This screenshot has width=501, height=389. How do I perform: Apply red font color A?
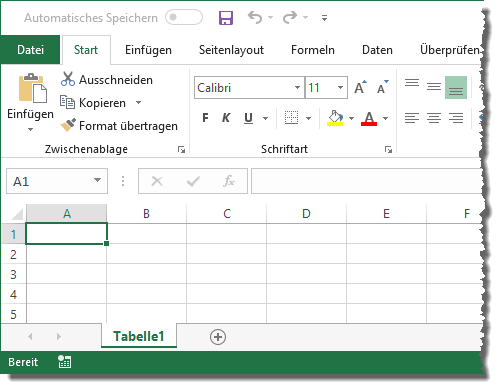pos(369,118)
